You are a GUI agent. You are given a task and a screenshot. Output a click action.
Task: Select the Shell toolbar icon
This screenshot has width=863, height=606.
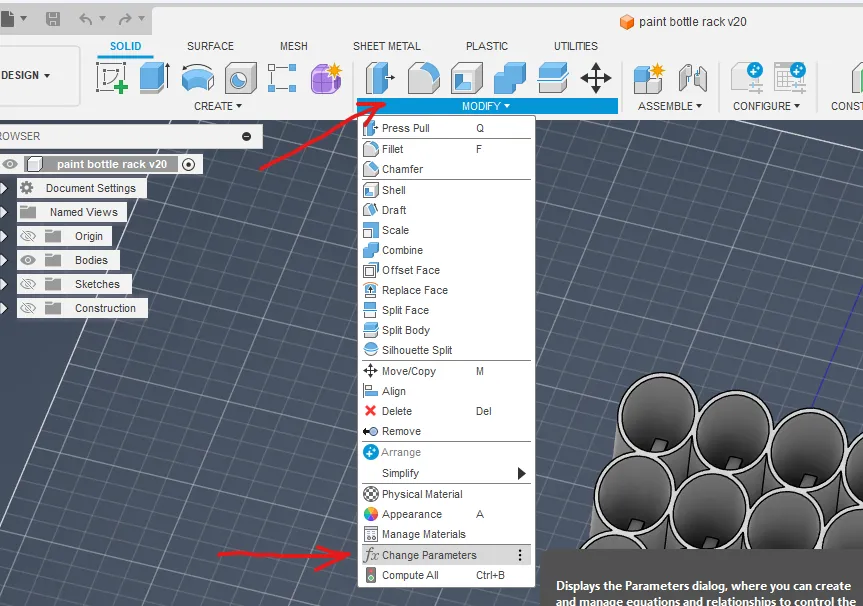[467, 78]
